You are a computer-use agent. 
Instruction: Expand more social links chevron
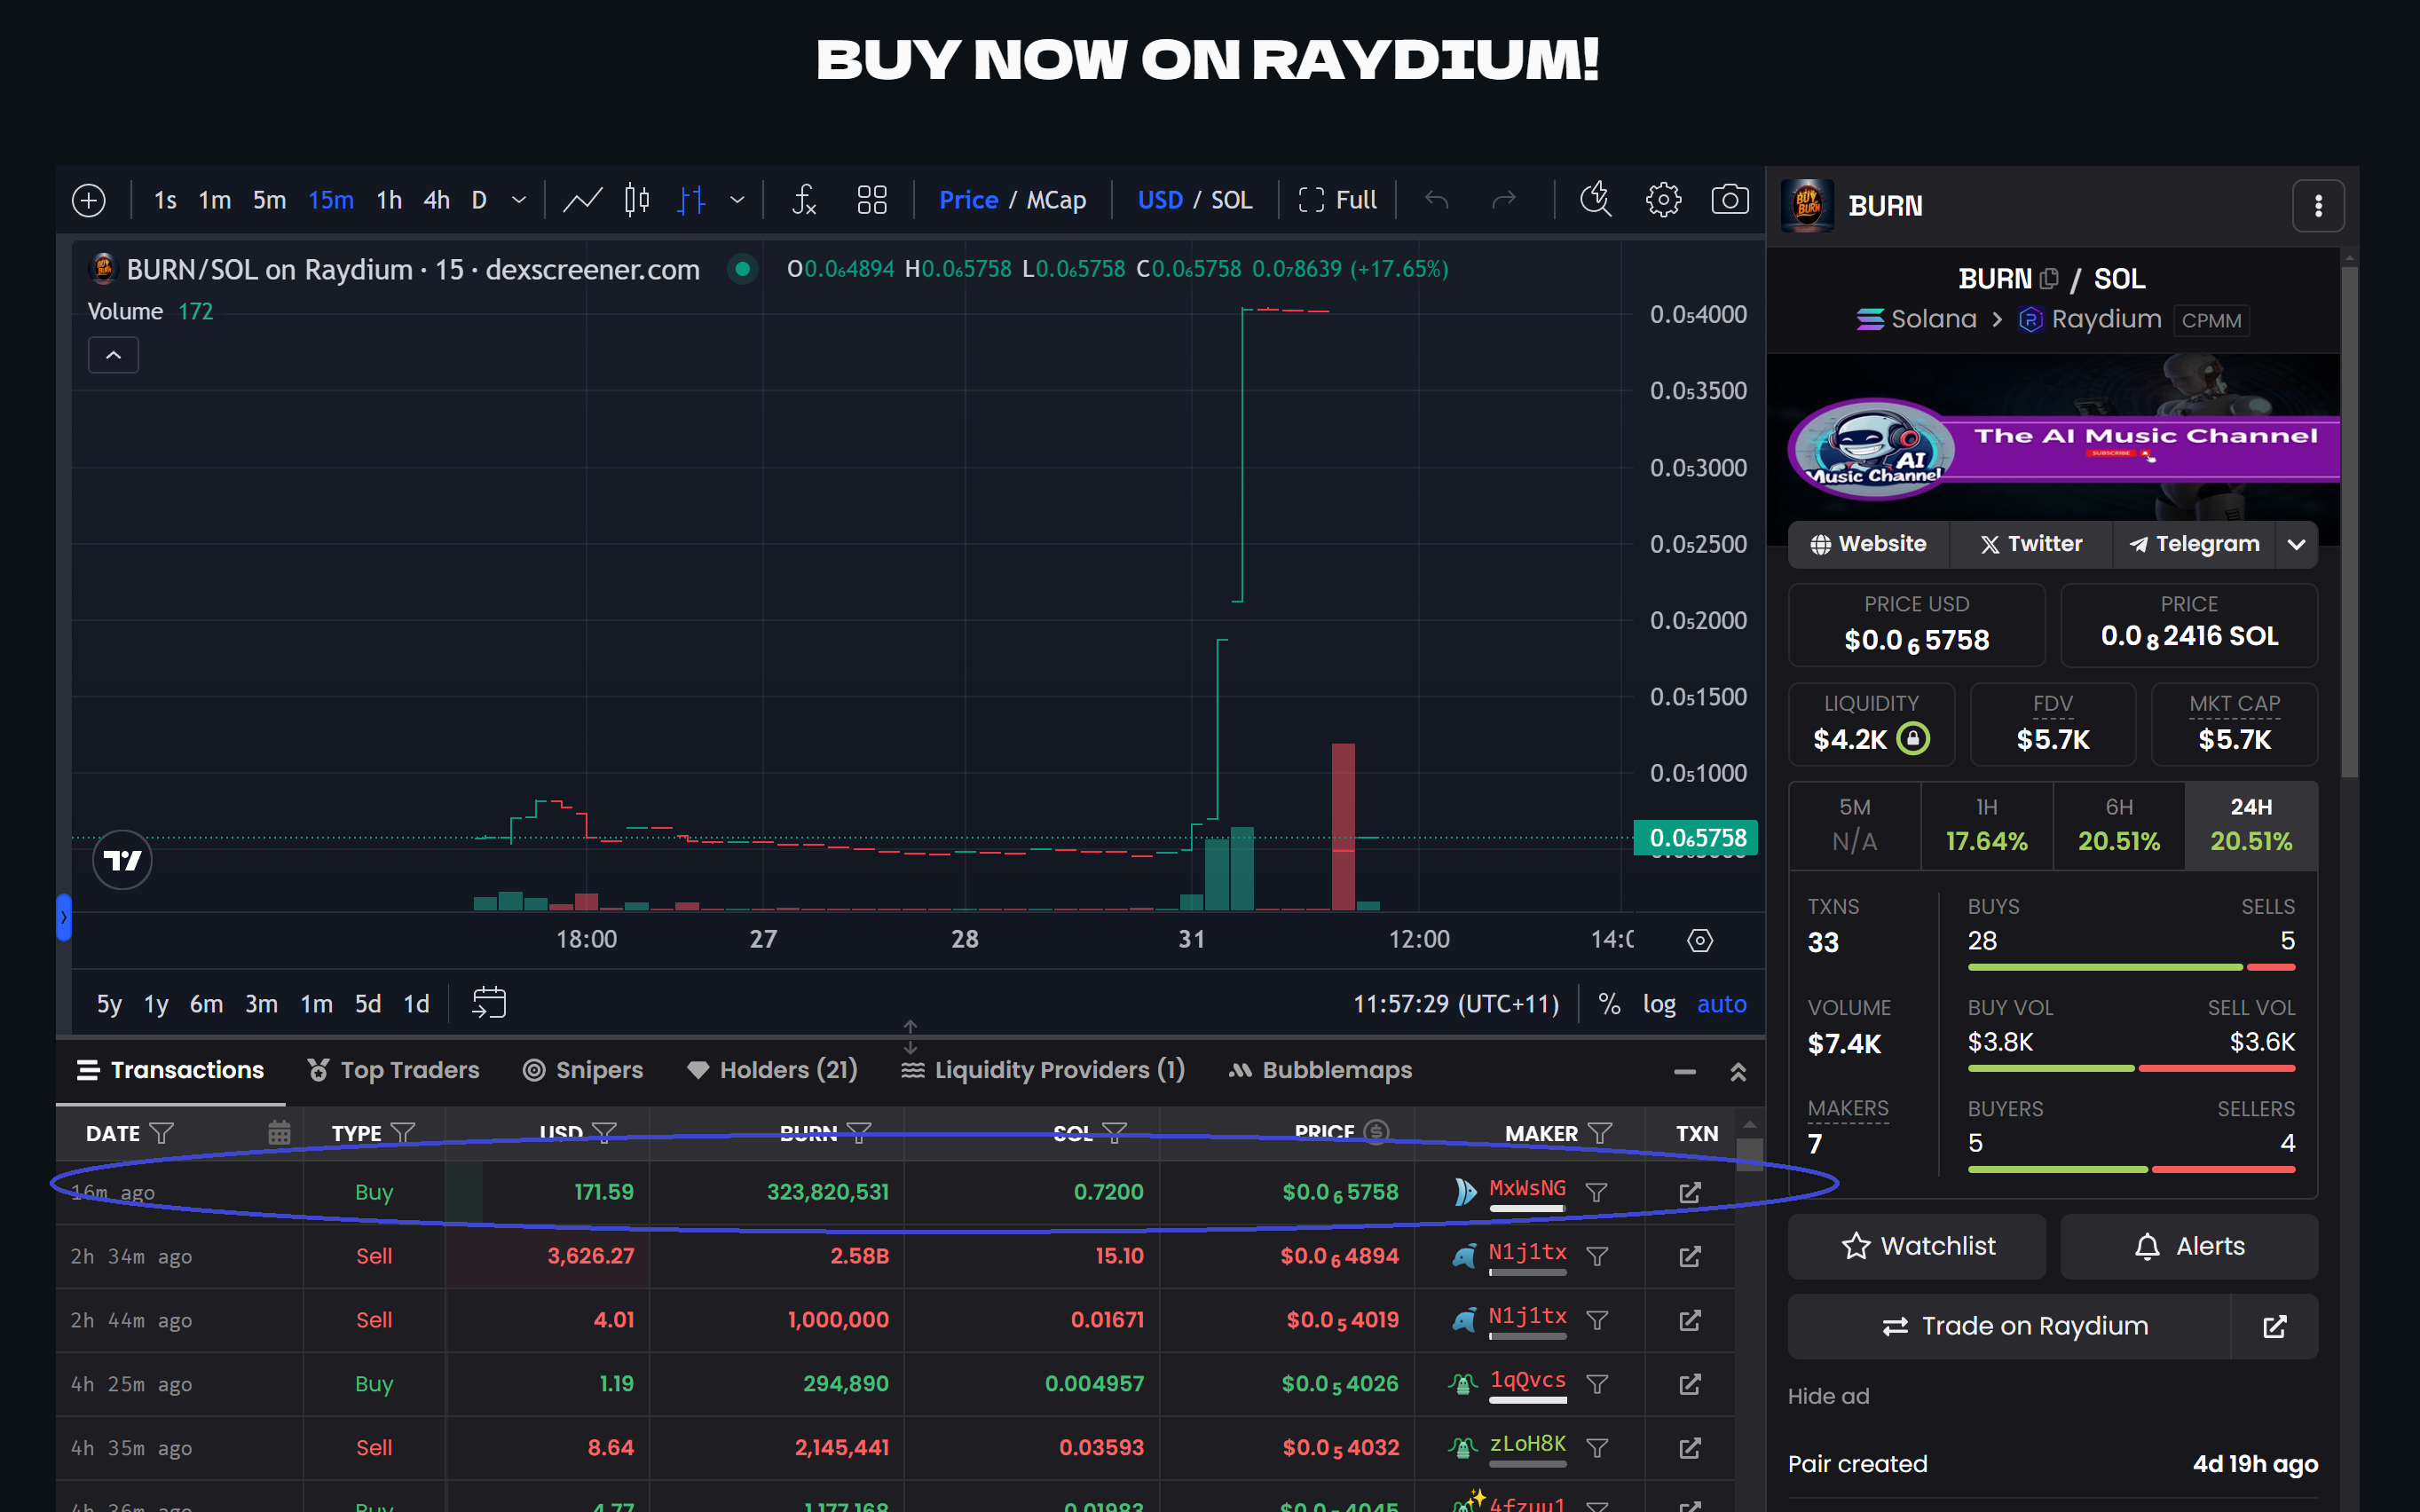tap(2296, 545)
